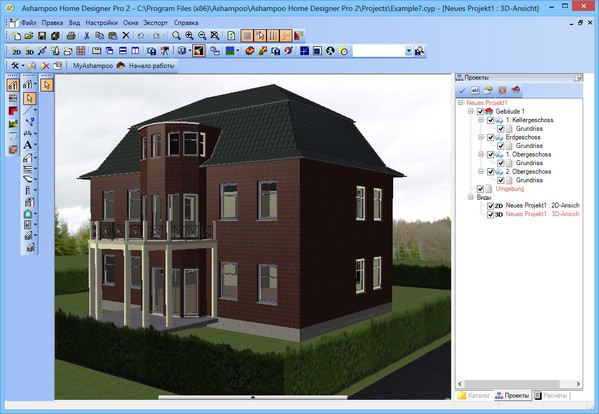The height and width of the screenshot is (414, 599).
Task: Click the MyAshampoo button
Action: [93, 66]
